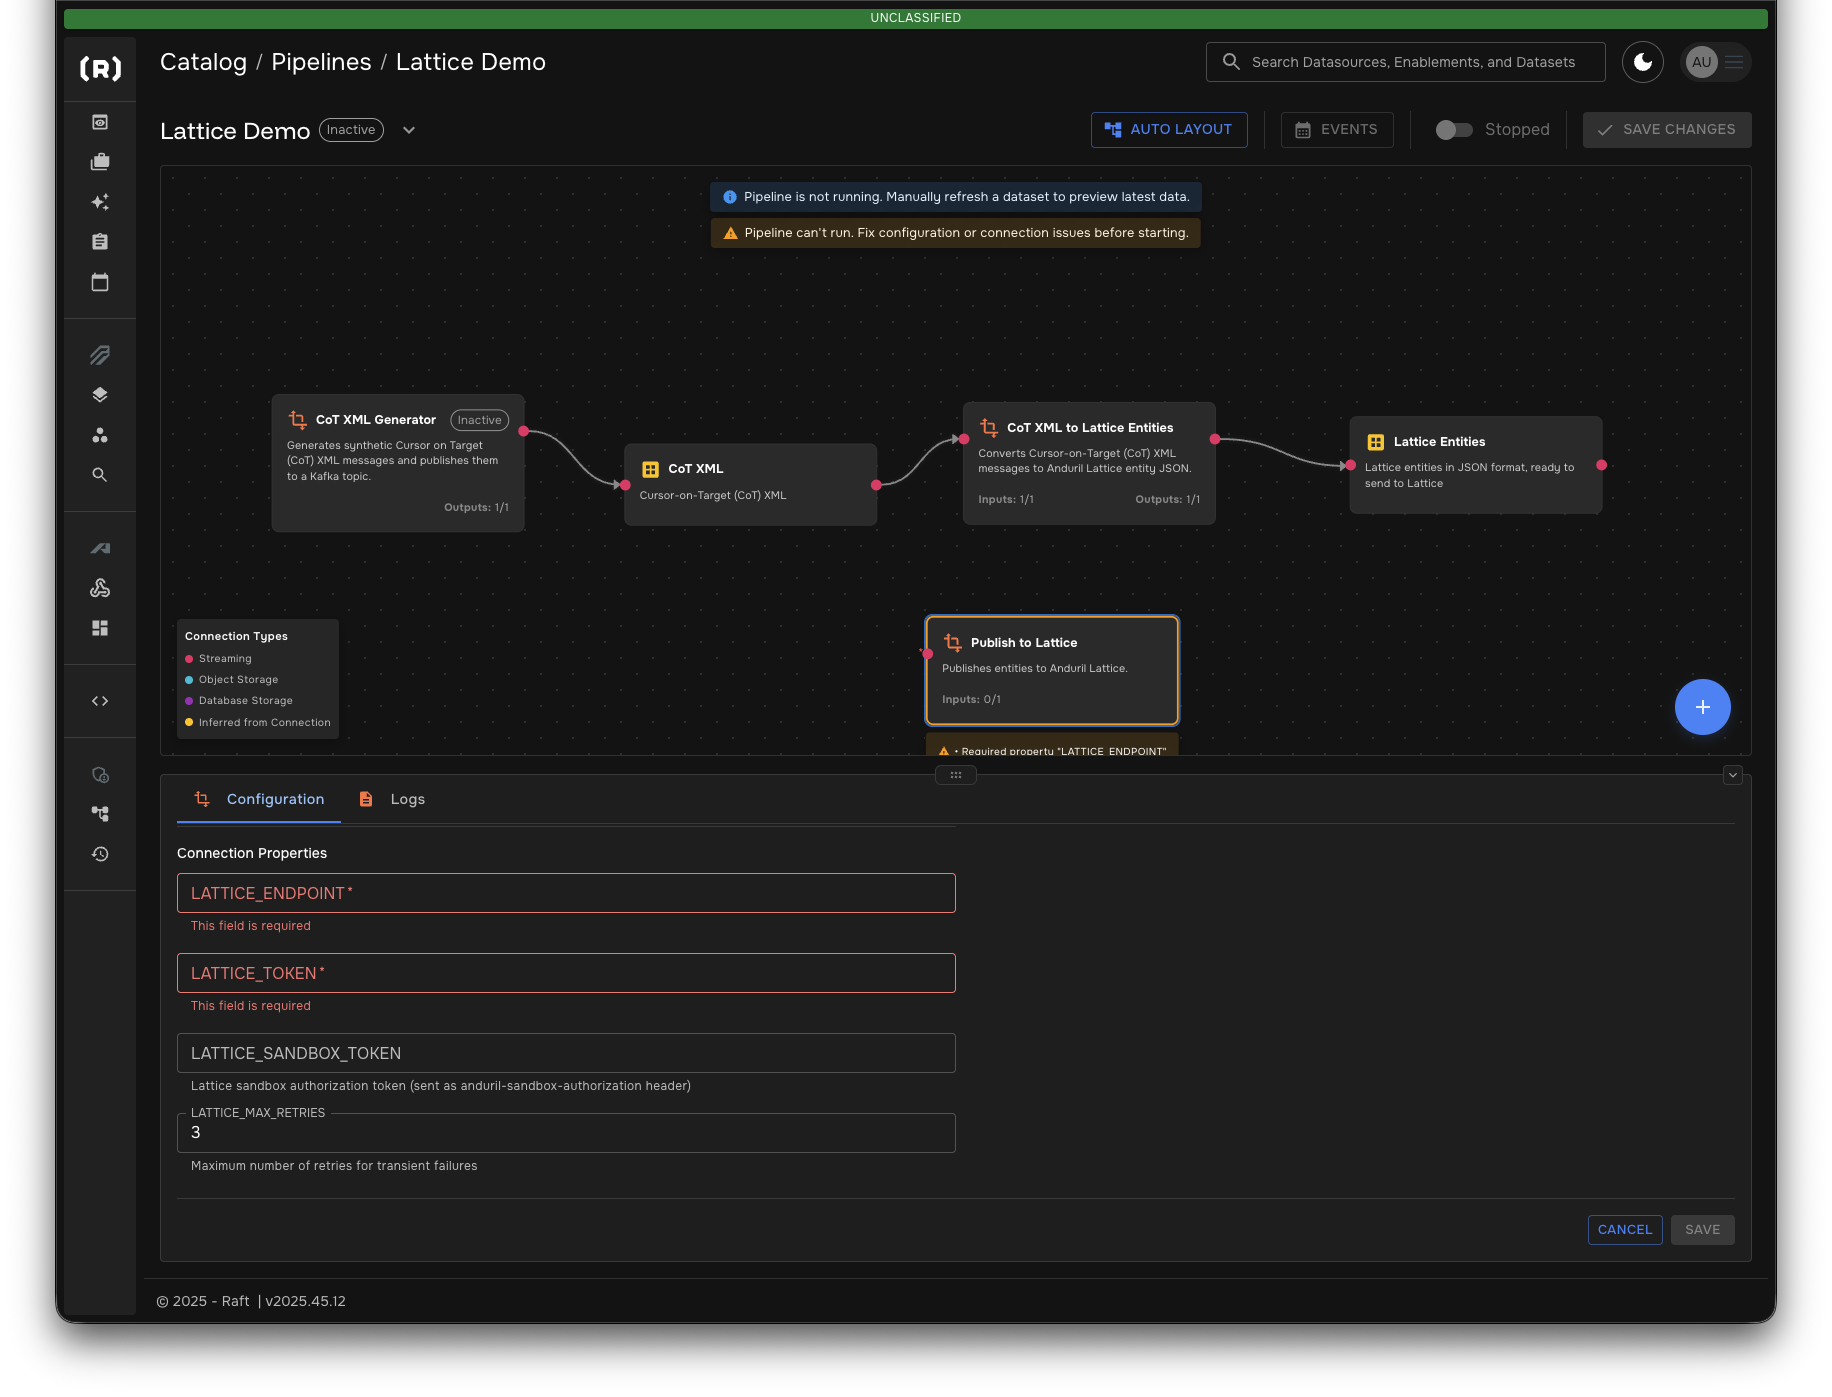
Task: Click the 'Connection Properties' heading
Action: tap(252, 853)
